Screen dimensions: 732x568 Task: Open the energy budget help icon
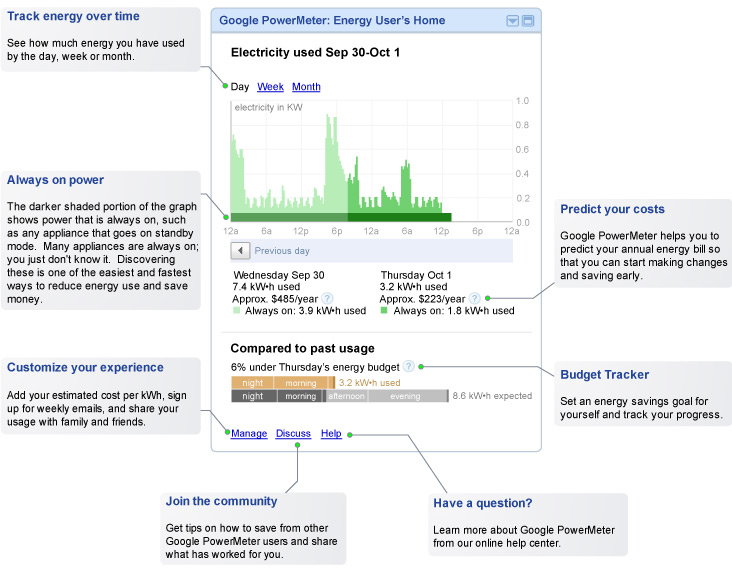point(408,366)
